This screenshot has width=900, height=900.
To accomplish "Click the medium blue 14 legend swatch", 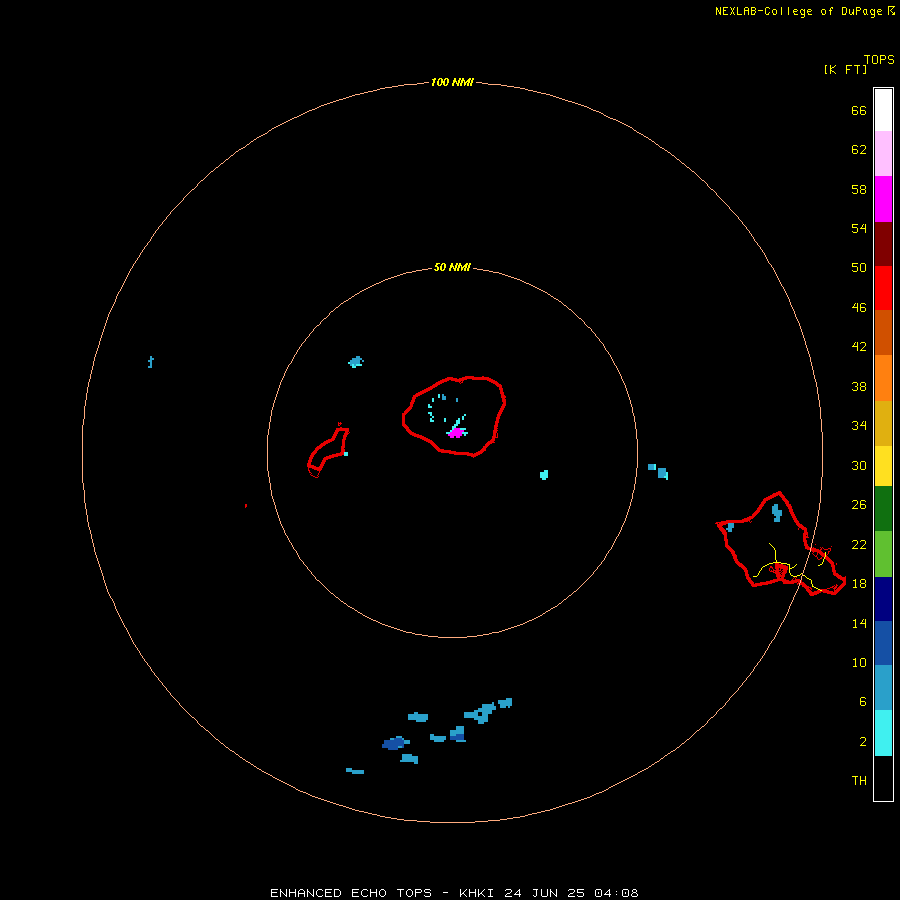I will coord(883,643).
